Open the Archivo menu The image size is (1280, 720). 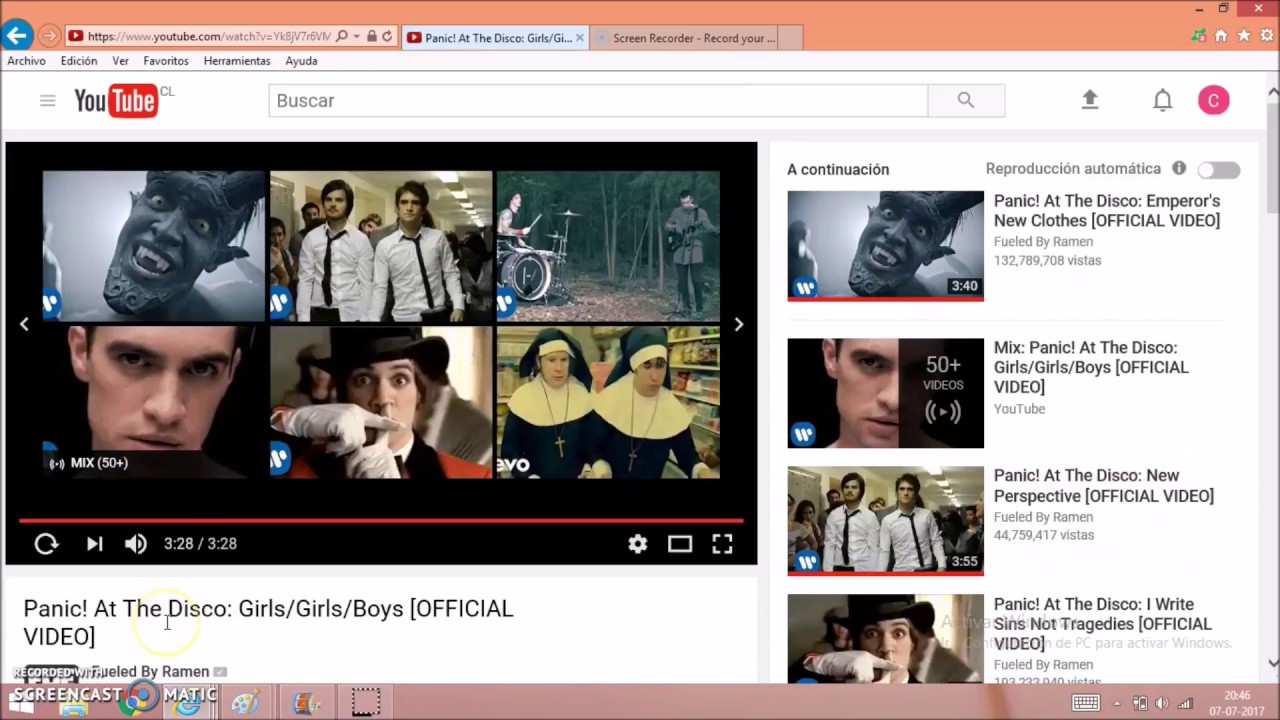pos(26,61)
